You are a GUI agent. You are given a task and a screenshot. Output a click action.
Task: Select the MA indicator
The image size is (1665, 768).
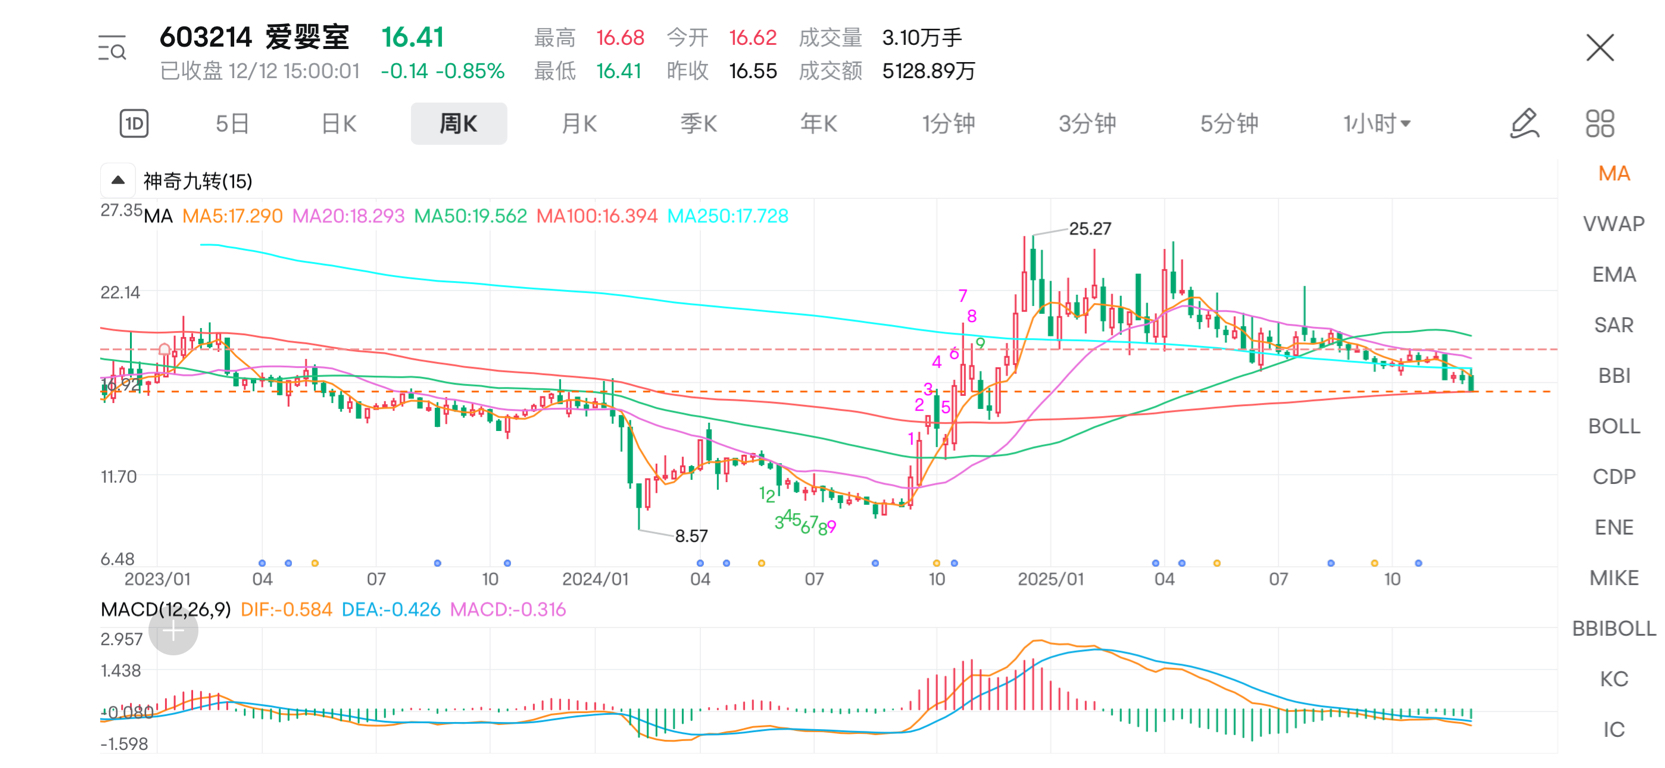pos(1614,173)
